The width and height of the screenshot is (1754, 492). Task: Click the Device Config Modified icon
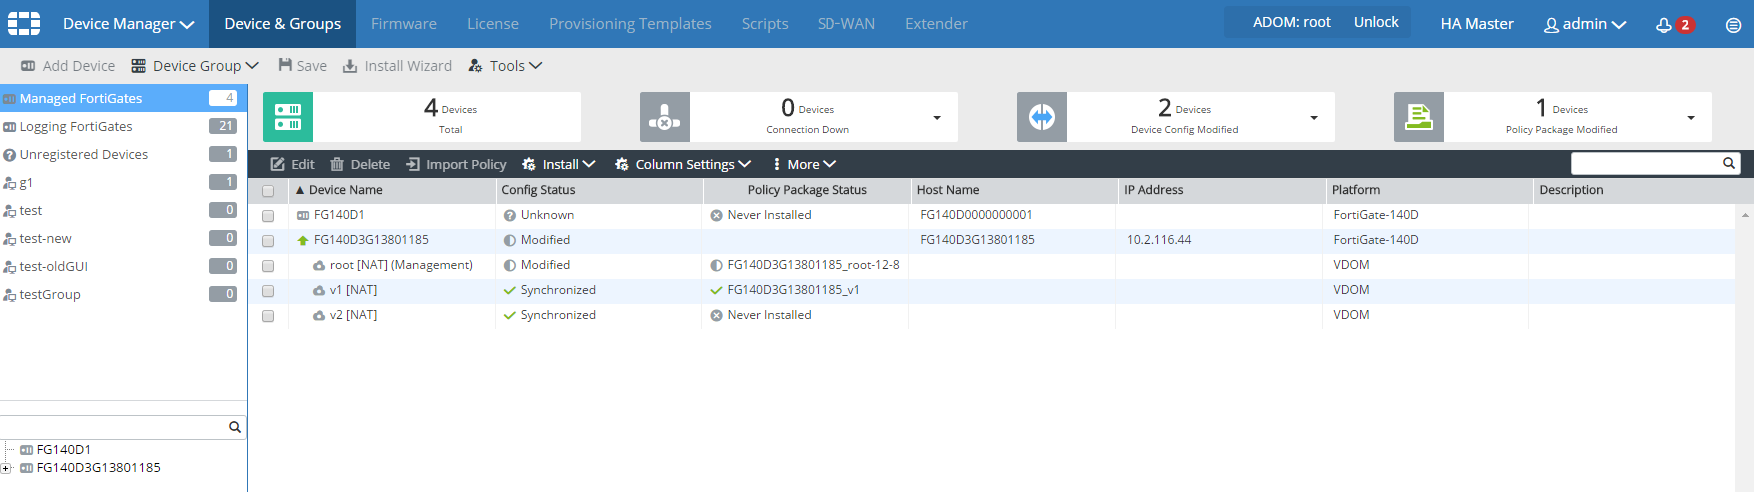point(1042,117)
